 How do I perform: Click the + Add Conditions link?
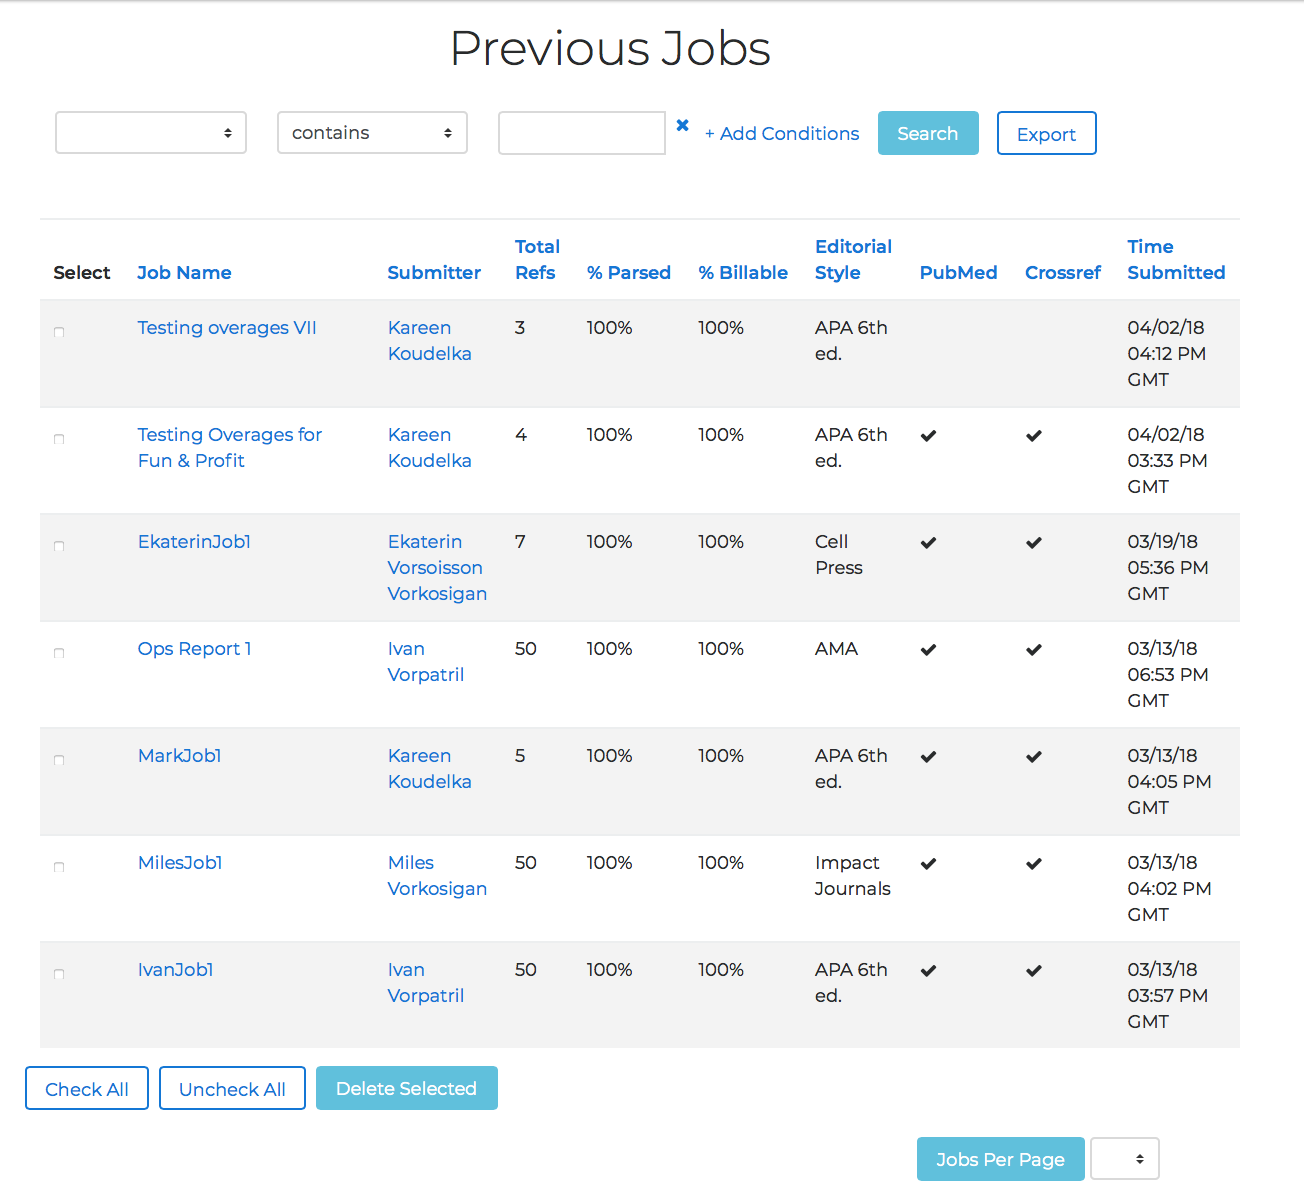pyautogui.click(x=782, y=134)
